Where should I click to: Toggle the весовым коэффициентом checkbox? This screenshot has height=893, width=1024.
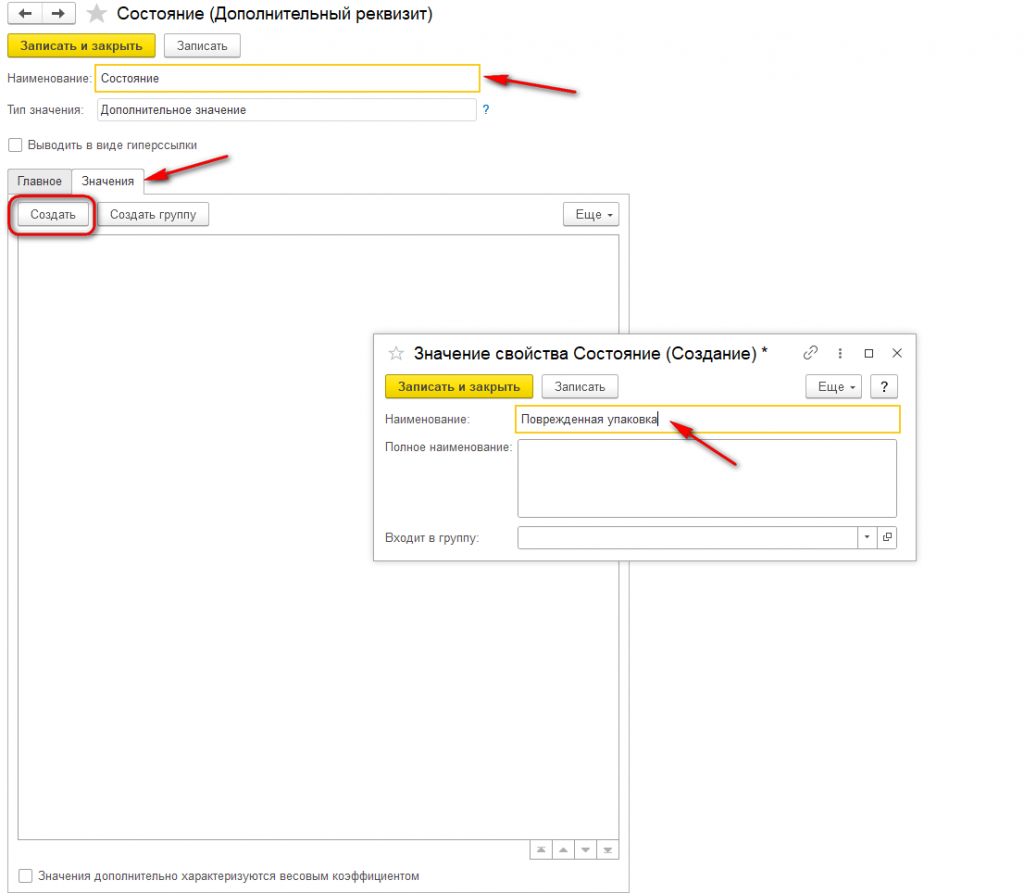click(x=25, y=876)
